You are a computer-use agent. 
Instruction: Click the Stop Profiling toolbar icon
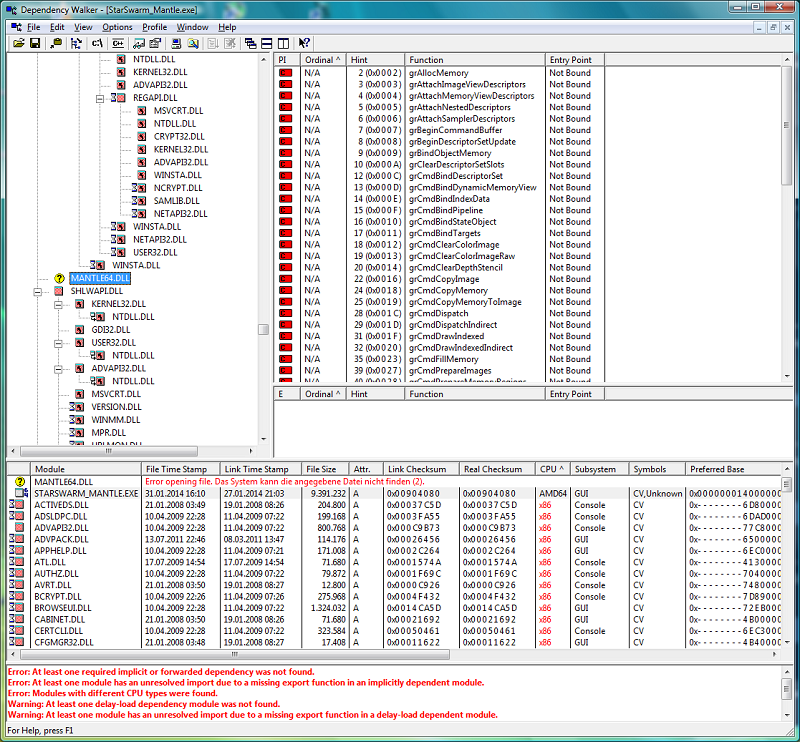click(230, 43)
